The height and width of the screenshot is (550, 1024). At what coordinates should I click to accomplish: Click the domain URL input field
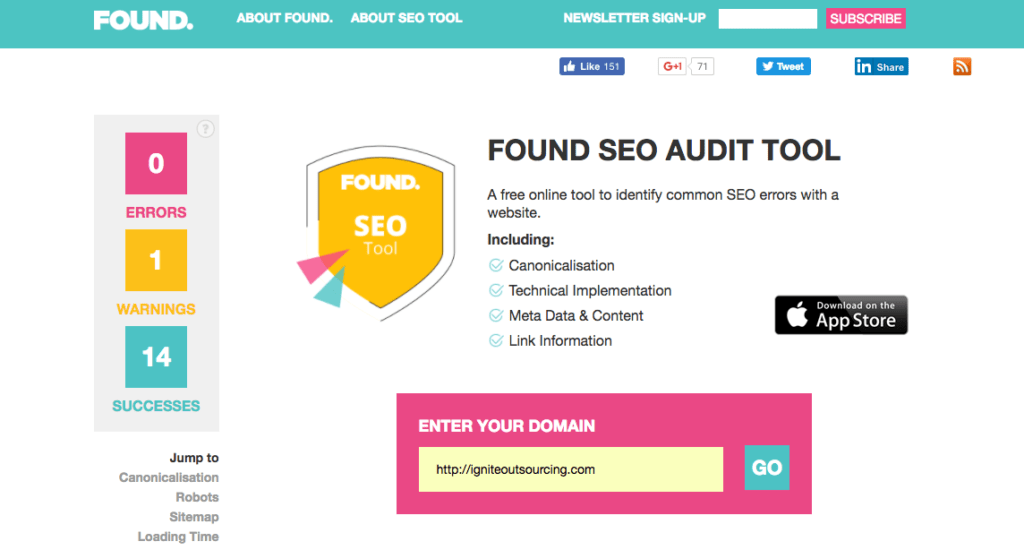click(571, 469)
